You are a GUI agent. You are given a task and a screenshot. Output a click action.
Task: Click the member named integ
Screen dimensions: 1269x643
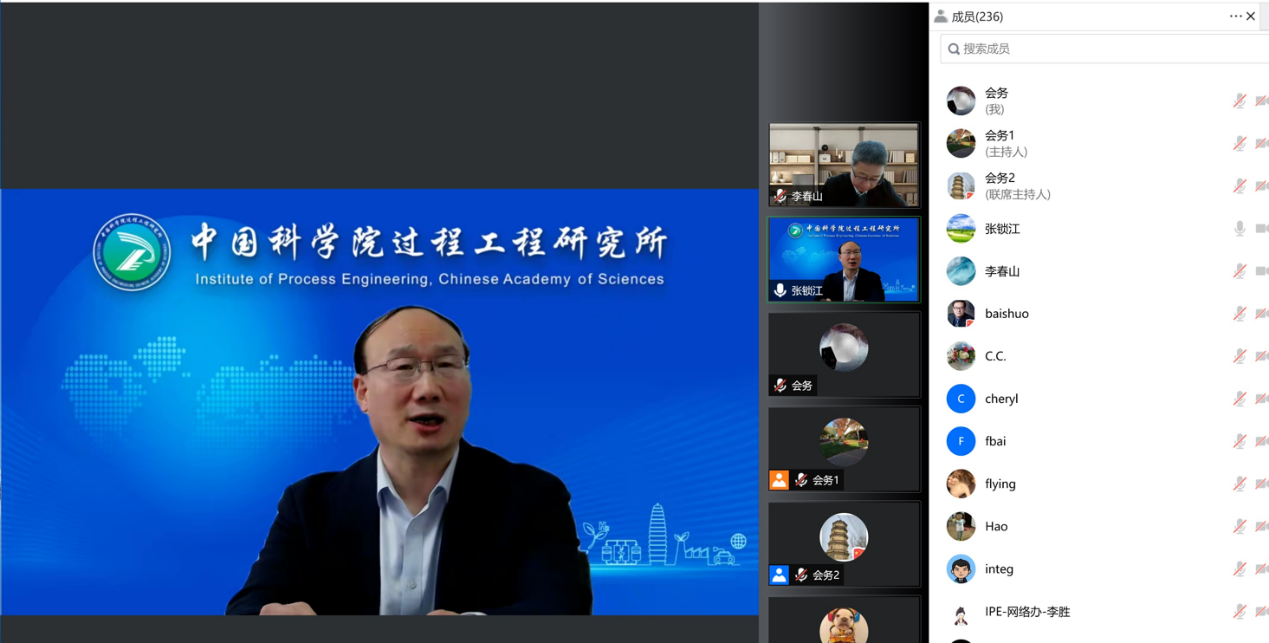999,569
